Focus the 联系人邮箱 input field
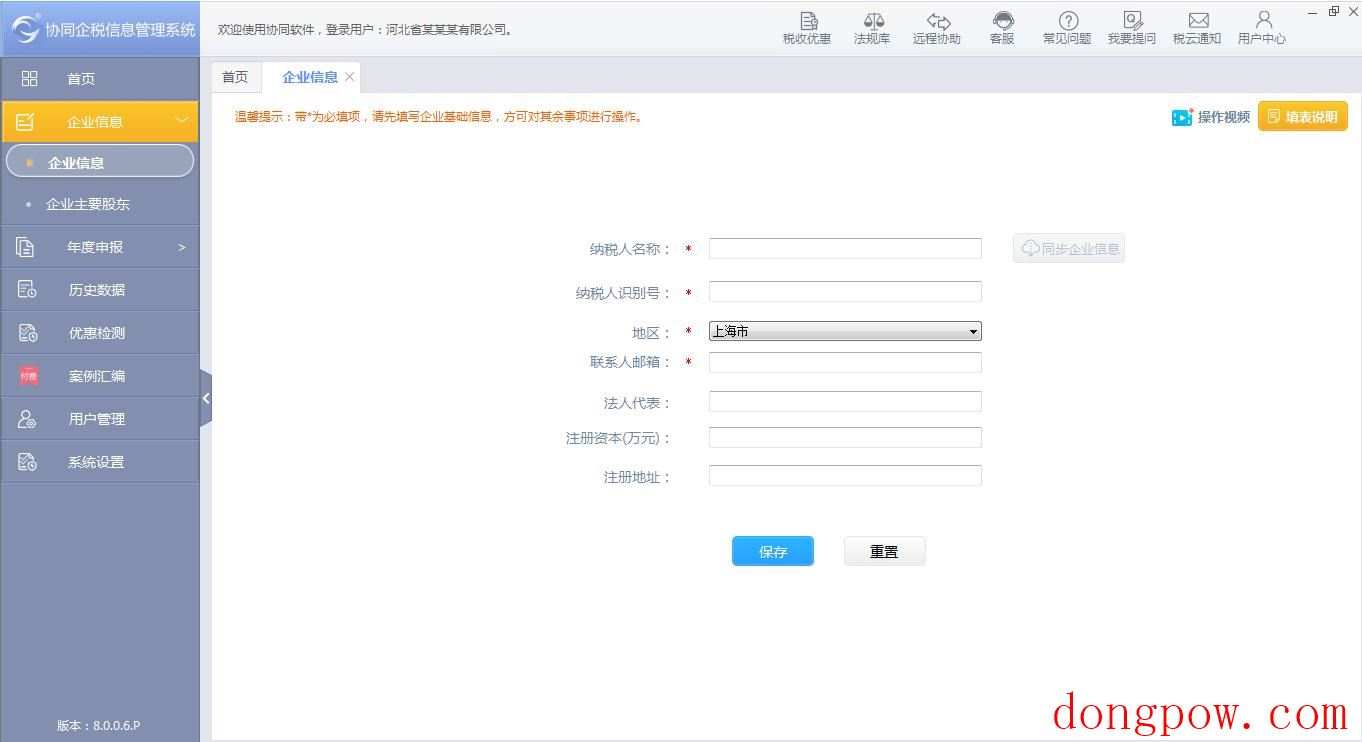Viewport: 1362px width, 742px height. tap(845, 362)
